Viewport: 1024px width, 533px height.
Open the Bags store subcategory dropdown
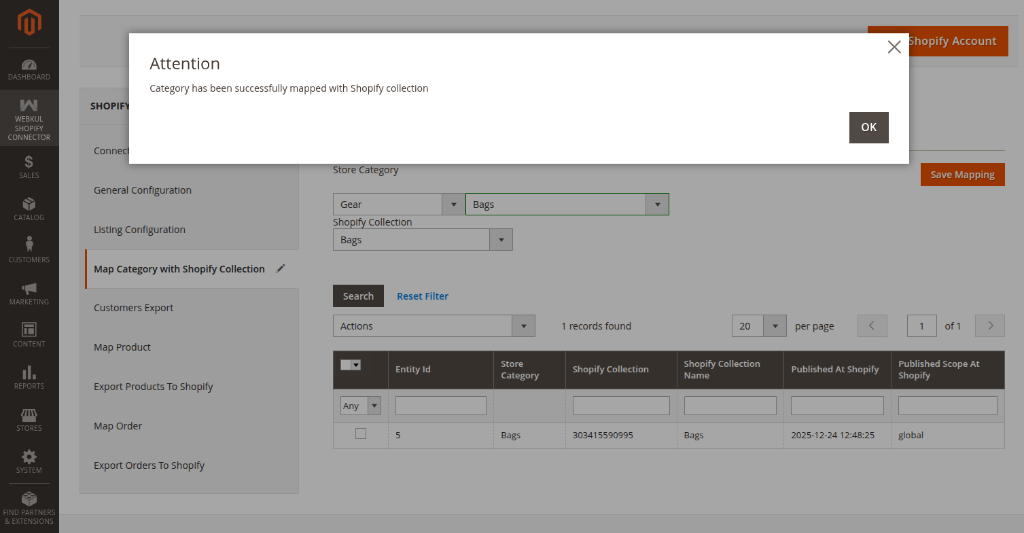click(567, 204)
